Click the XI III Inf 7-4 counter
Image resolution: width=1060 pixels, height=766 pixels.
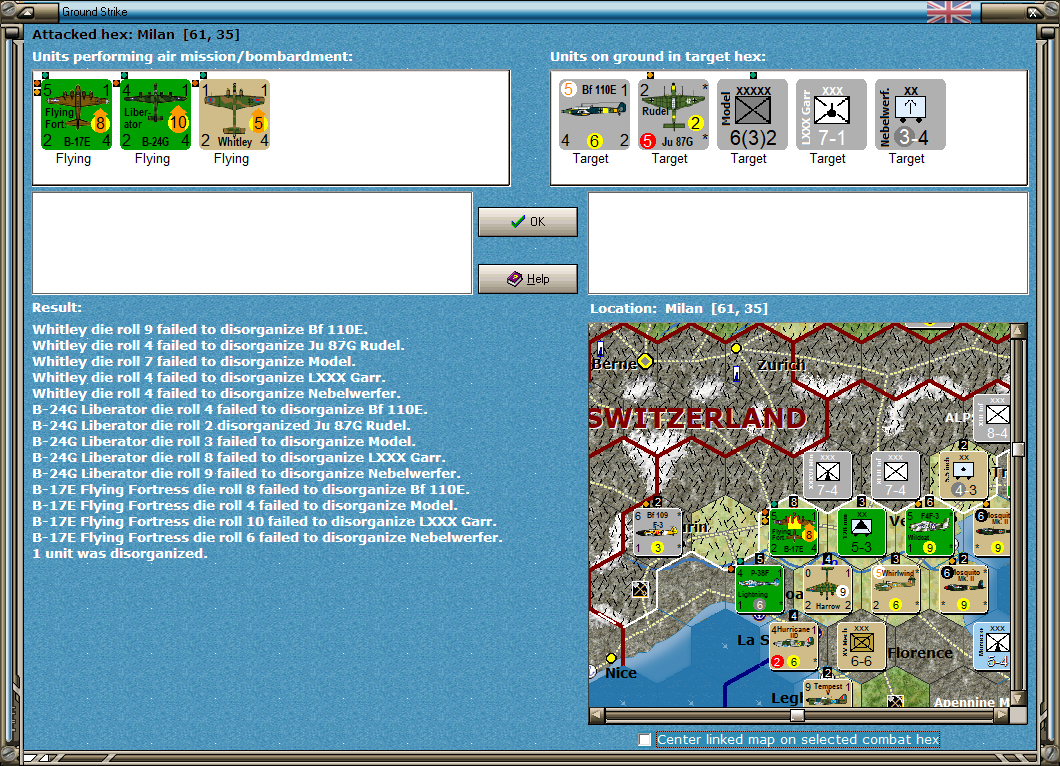[x=896, y=475]
